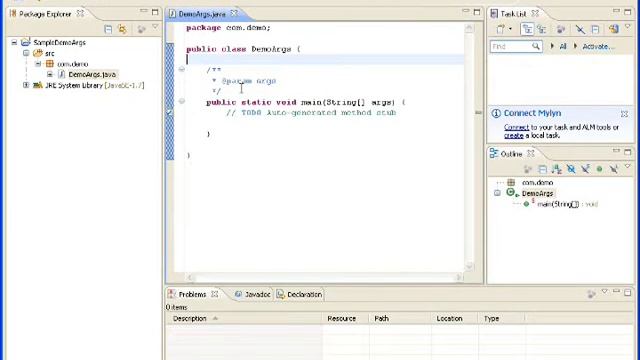
Task: Collapse DemoArgs node in Outline
Action: pos(497,193)
